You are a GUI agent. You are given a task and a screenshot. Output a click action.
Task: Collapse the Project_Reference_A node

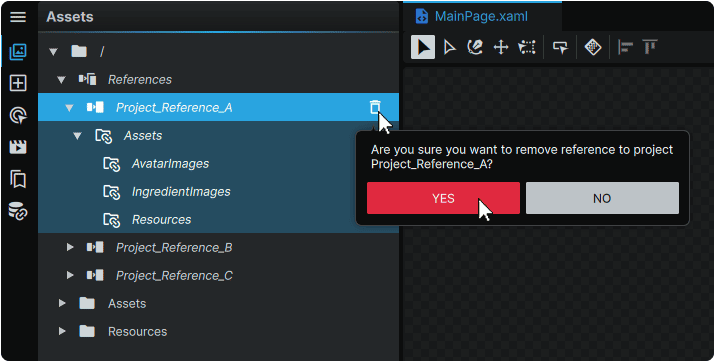[69, 108]
